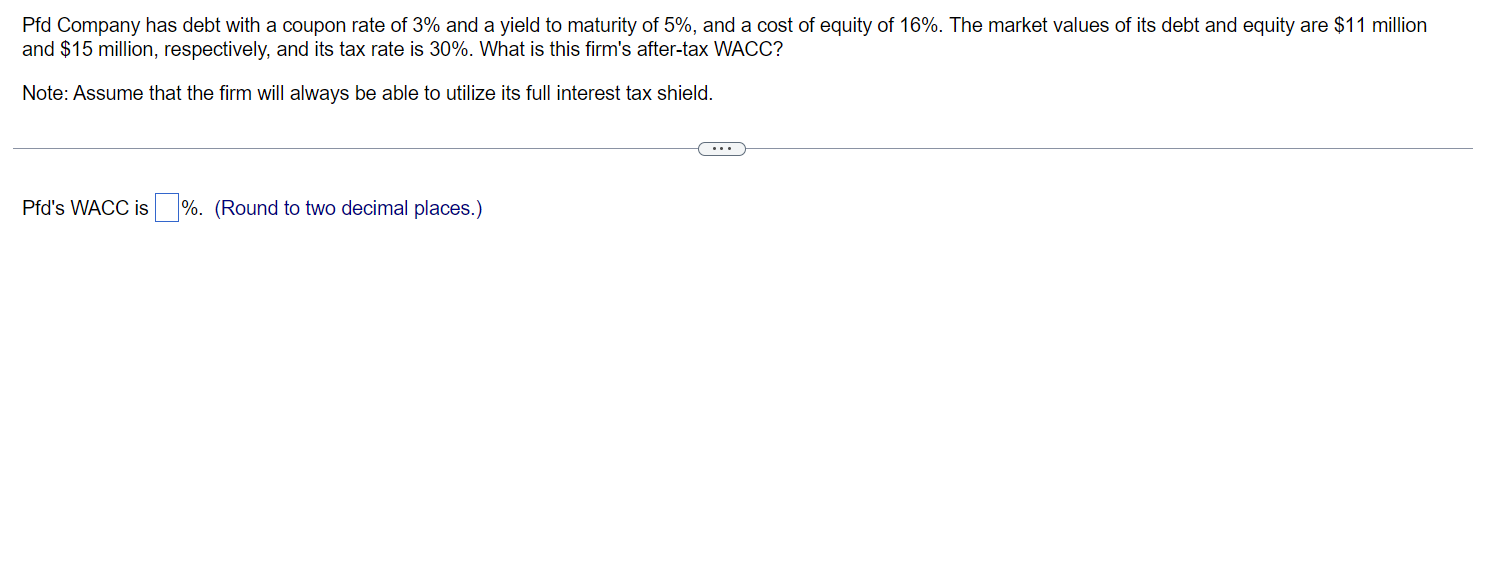Image resolution: width=1488 pixels, height=581 pixels.
Task: Click the rounded pill icon on the horizontal rule
Action: [x=722, y=148]
